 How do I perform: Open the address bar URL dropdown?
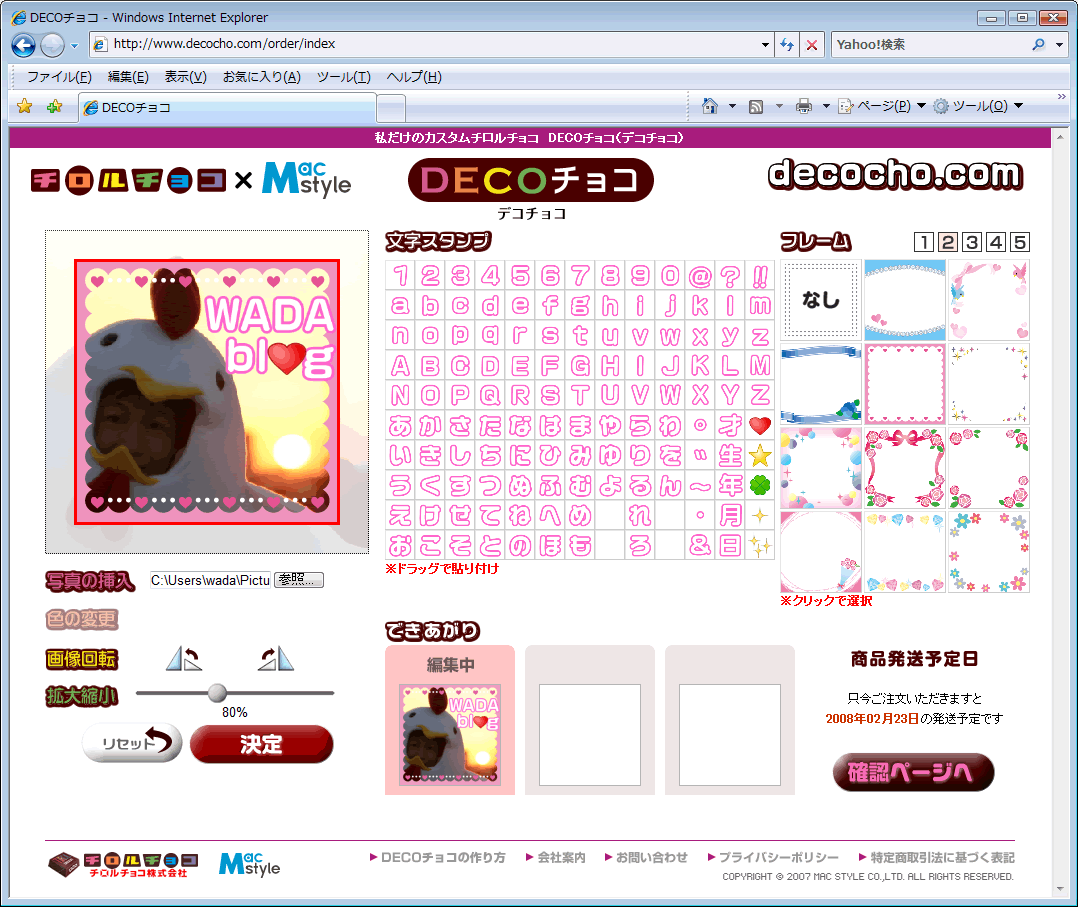click(765, 45)
